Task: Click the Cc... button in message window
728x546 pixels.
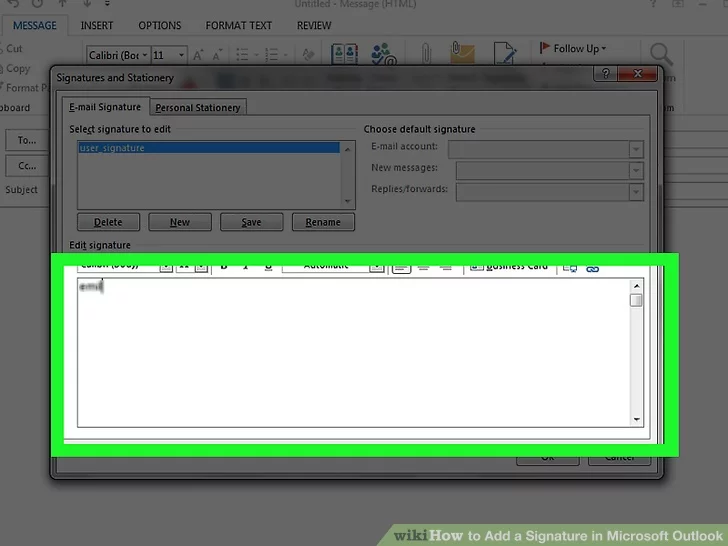Action: click(27, 166)
